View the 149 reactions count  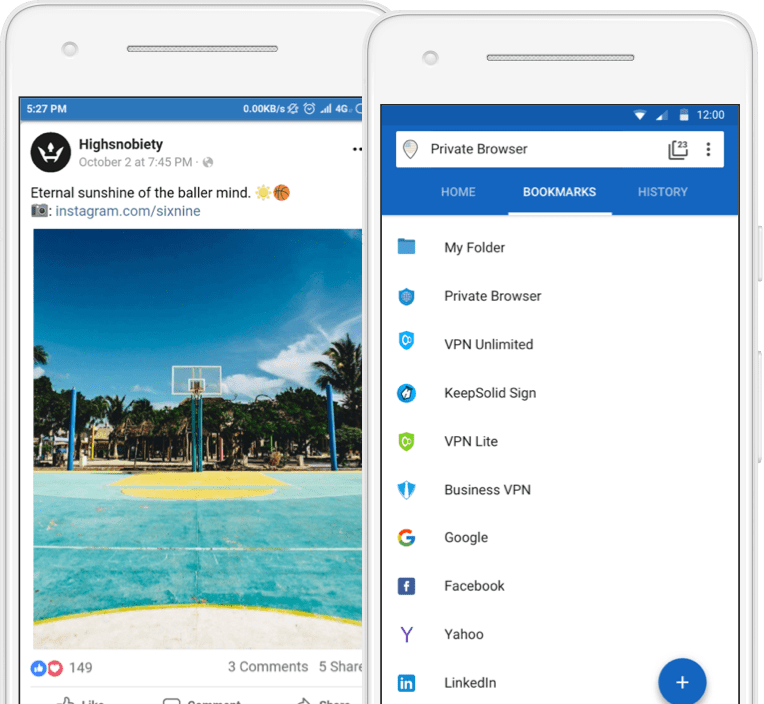pos(80,667)
